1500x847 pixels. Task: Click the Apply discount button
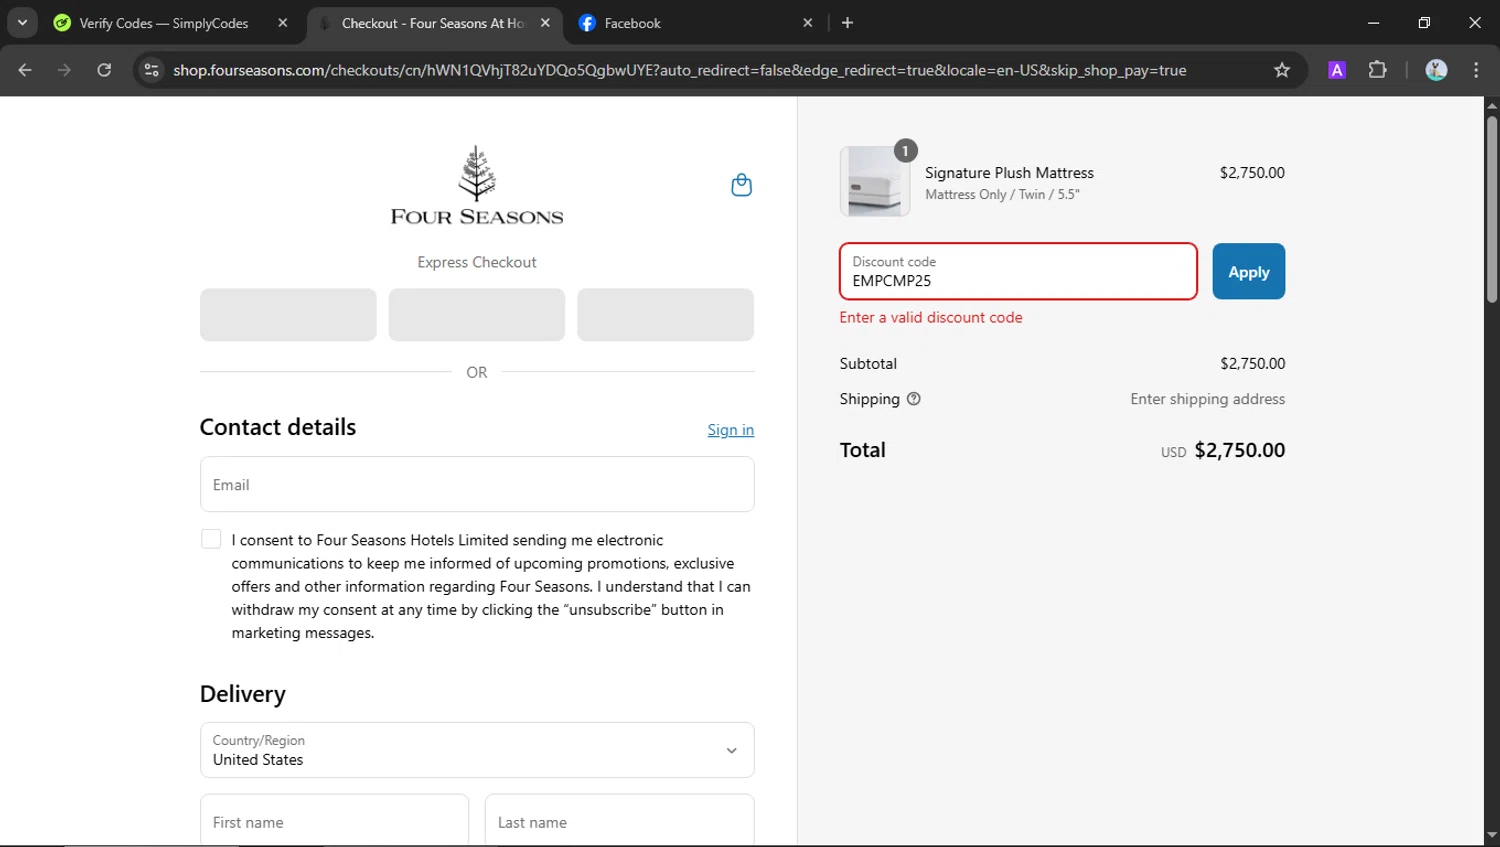pos(1249,272)
